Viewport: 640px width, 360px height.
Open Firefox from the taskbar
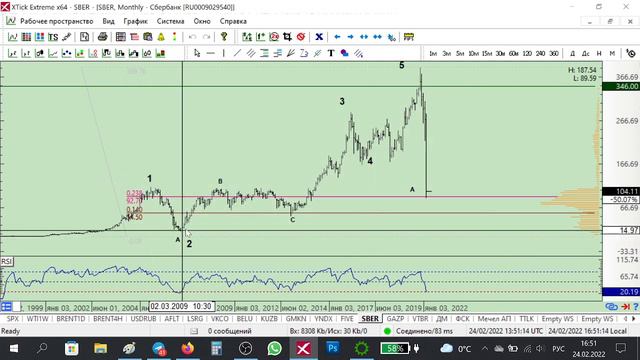click(187, 348)
